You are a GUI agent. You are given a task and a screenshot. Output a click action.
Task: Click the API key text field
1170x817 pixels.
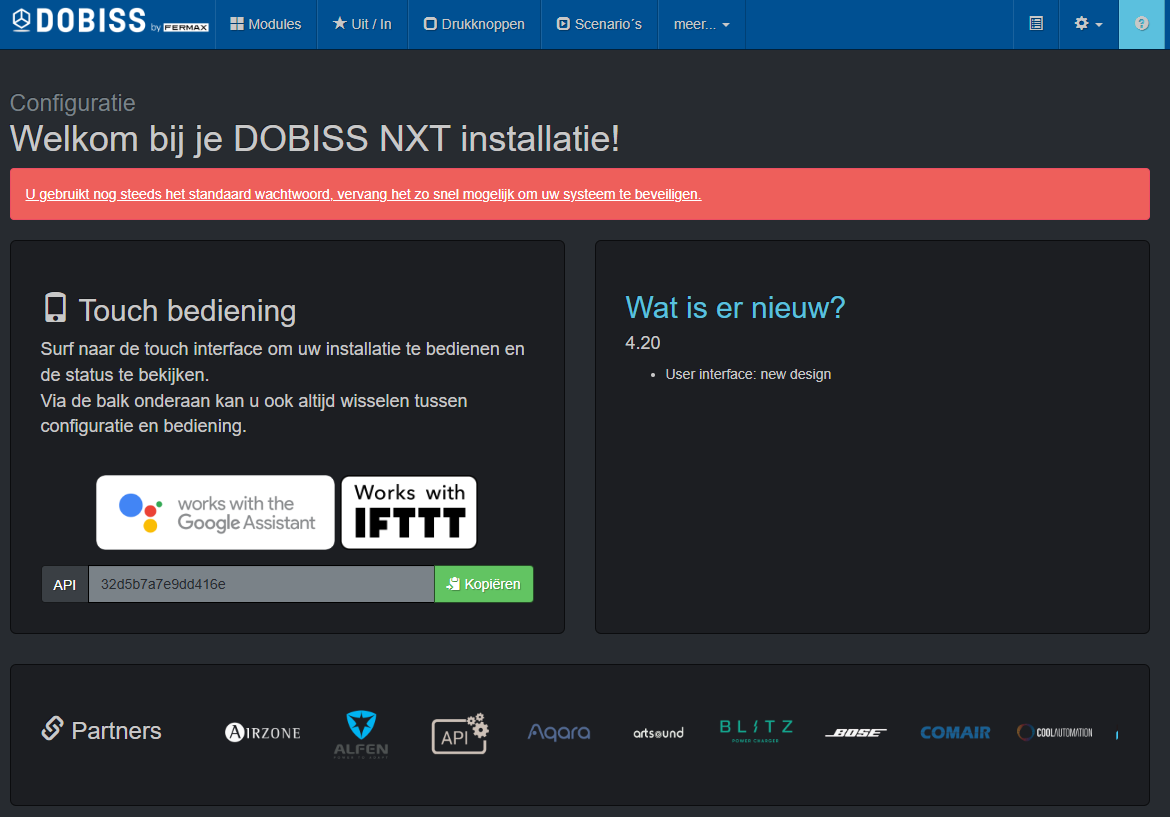coord(261,584)
